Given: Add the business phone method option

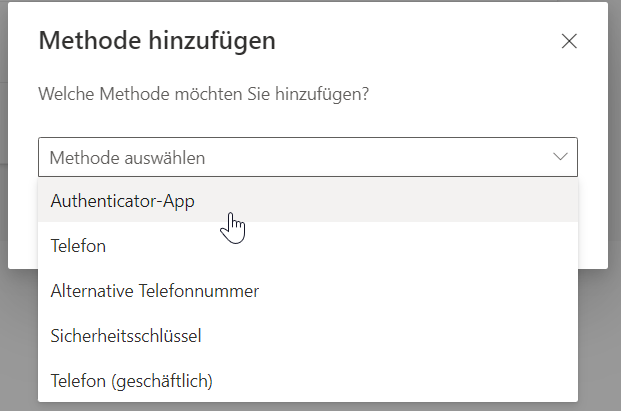Looking at the screenshot, I should (131, 380).
